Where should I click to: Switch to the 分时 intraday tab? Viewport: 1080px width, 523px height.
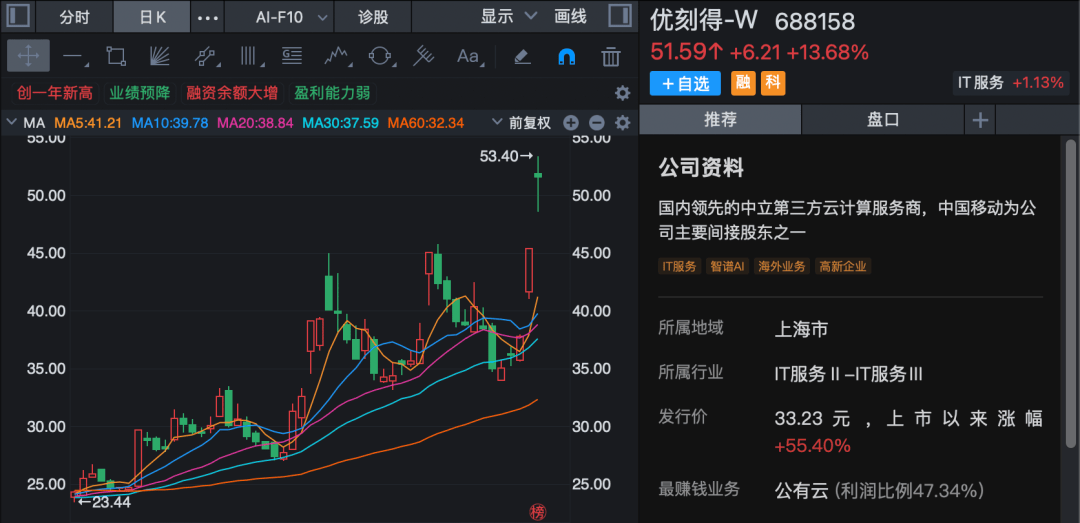pyautogui.click(x=74, y=17)
